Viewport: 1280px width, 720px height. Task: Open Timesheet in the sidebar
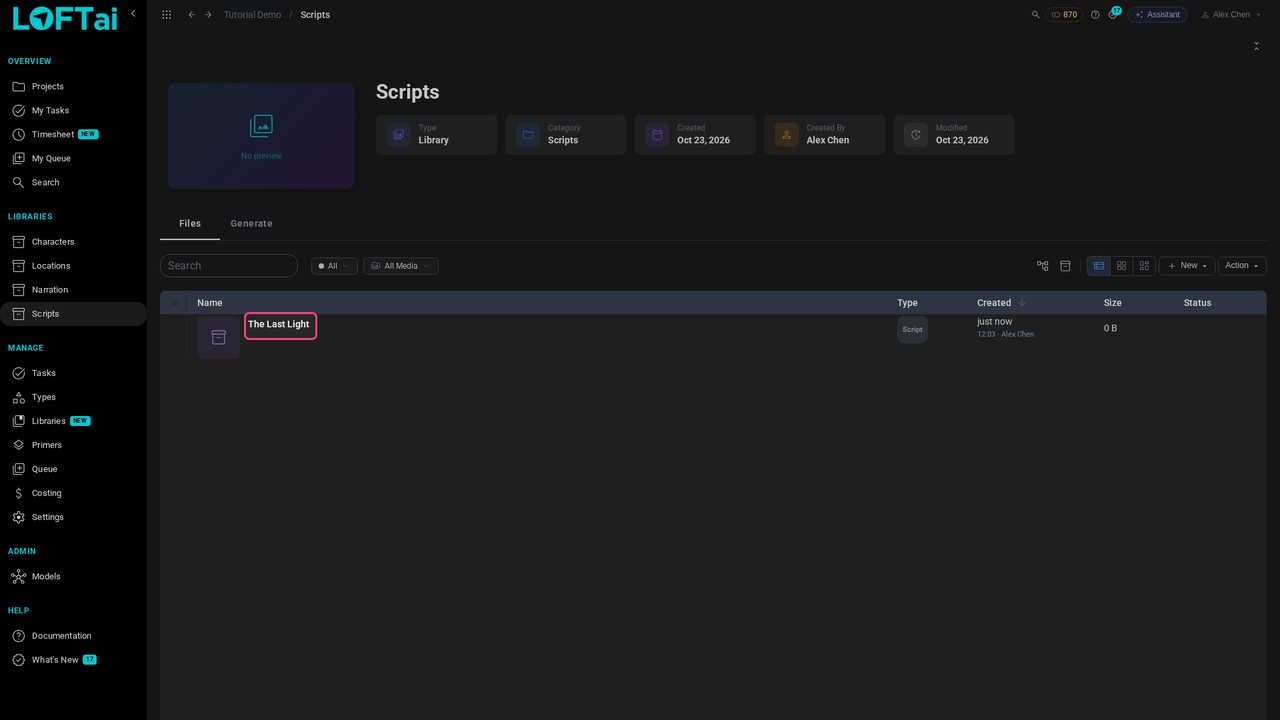(73, 135)
